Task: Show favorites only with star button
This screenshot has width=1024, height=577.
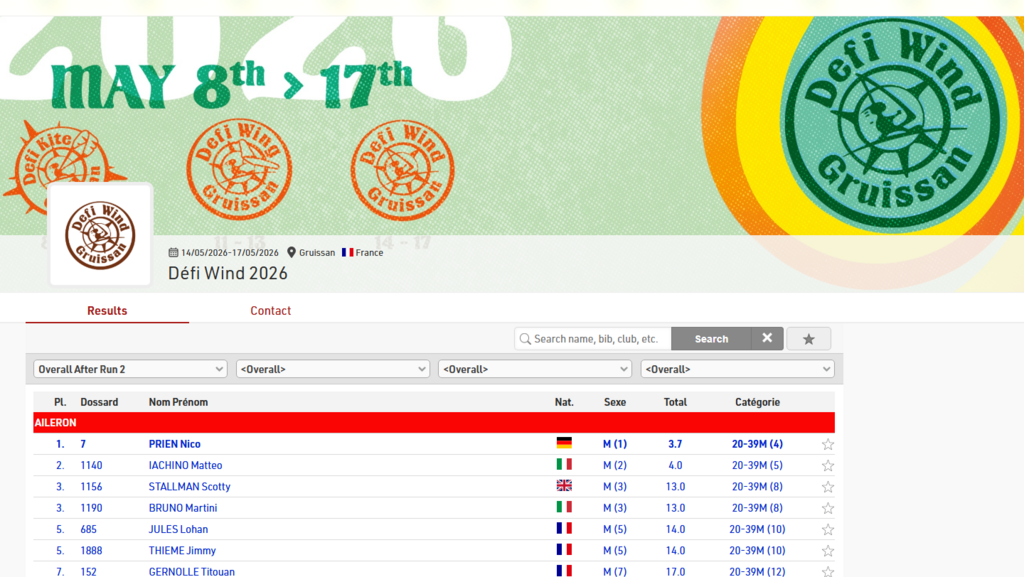Action: [808, 339]
